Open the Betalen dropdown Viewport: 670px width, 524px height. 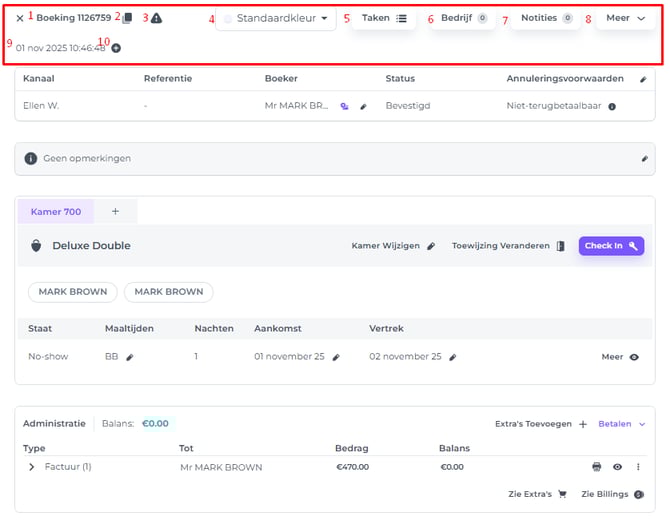[621, 424]
